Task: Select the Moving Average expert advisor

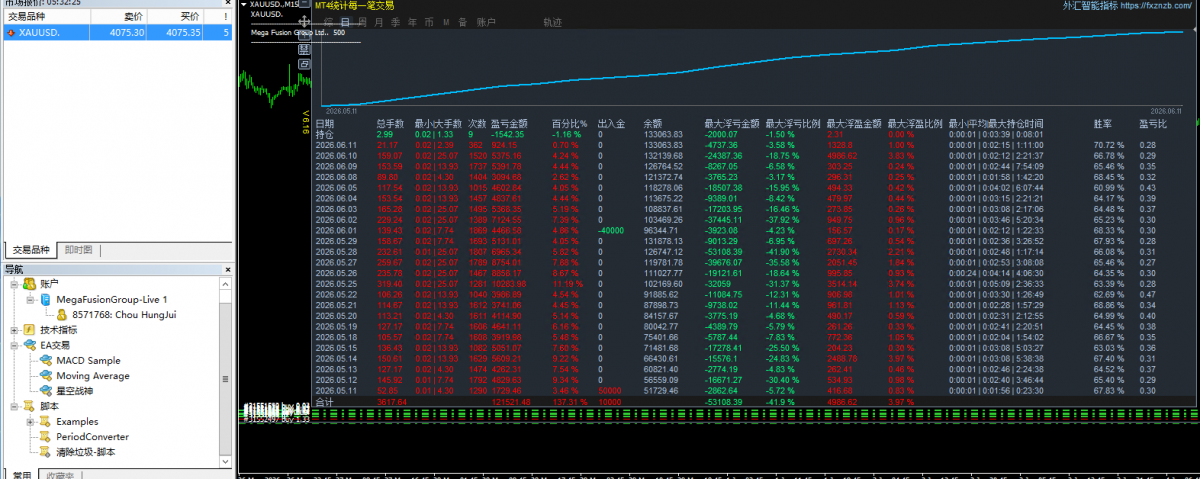Action: click(x=93, y=376)
